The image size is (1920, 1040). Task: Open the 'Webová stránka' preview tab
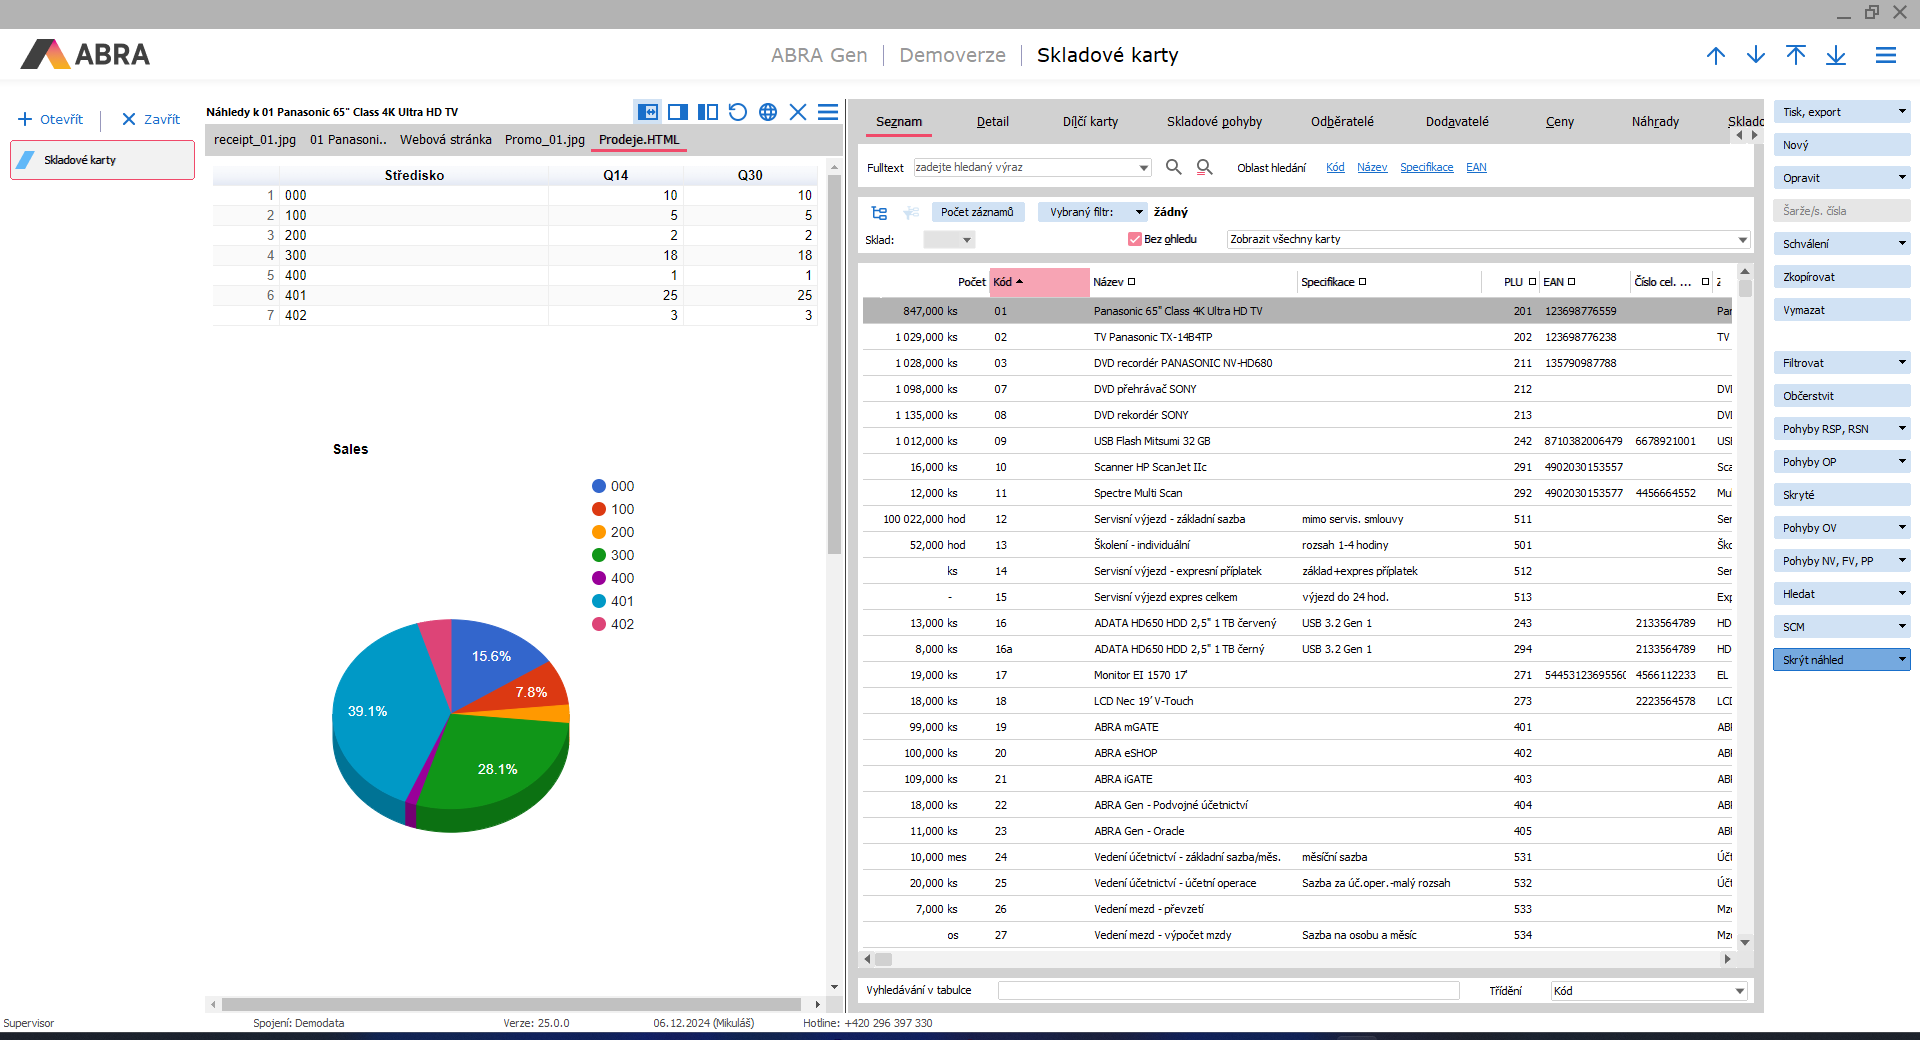[x=445, y=139]
